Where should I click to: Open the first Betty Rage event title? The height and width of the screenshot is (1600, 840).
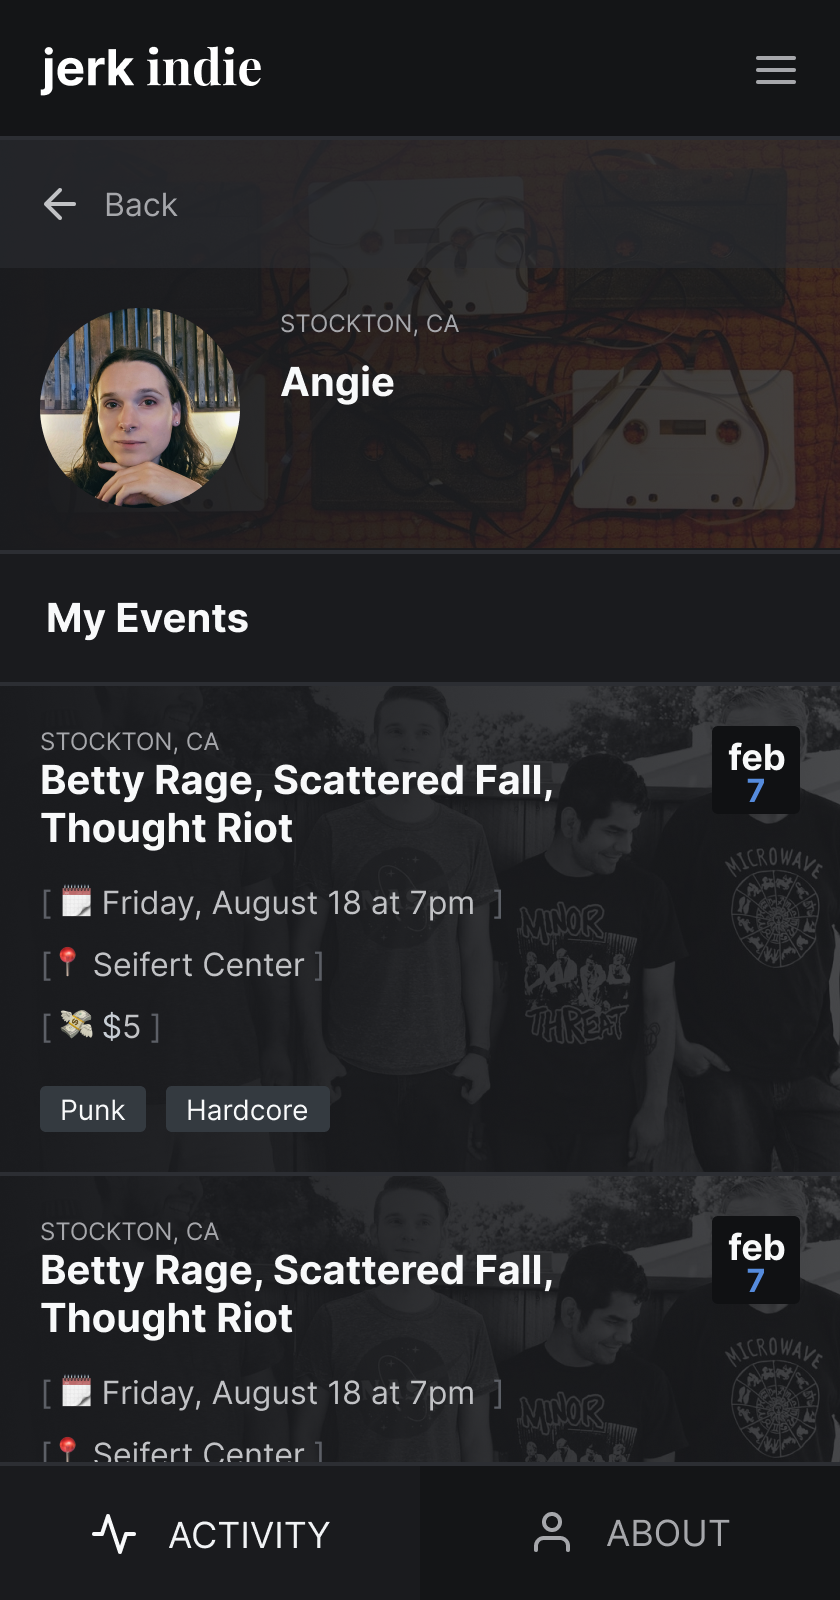(297, 804)
